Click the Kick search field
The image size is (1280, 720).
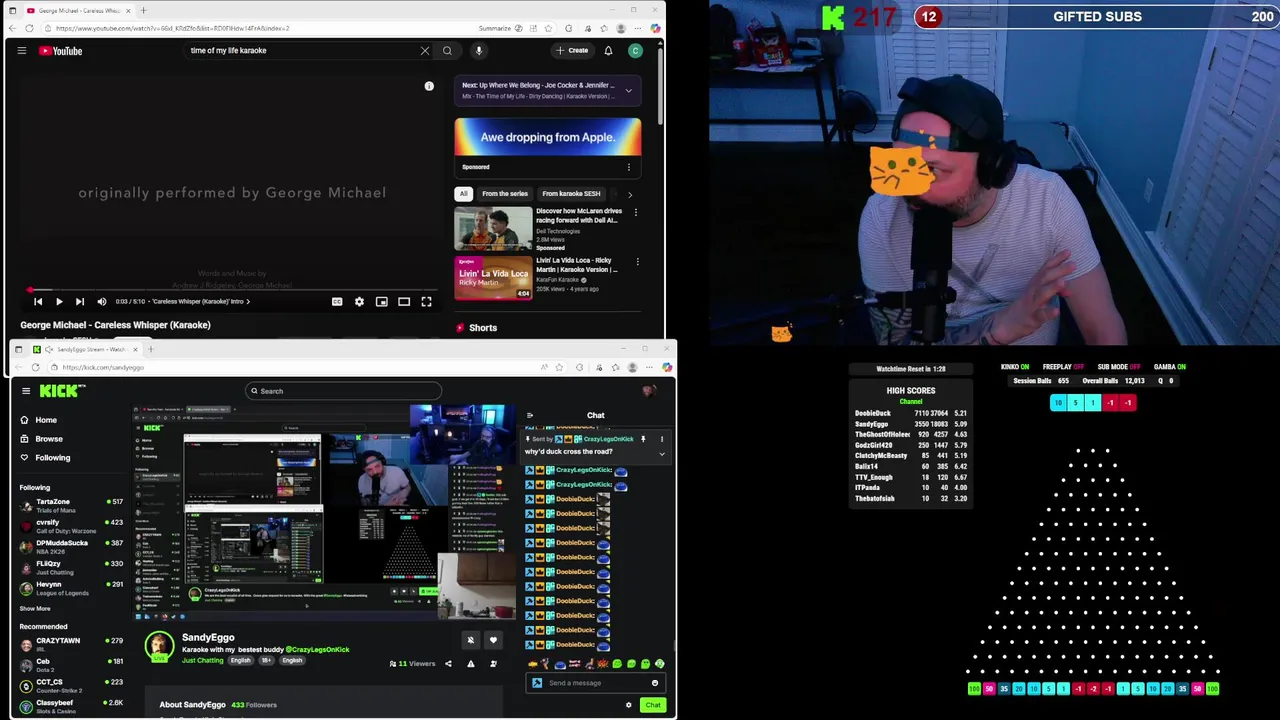pos(343,391)
